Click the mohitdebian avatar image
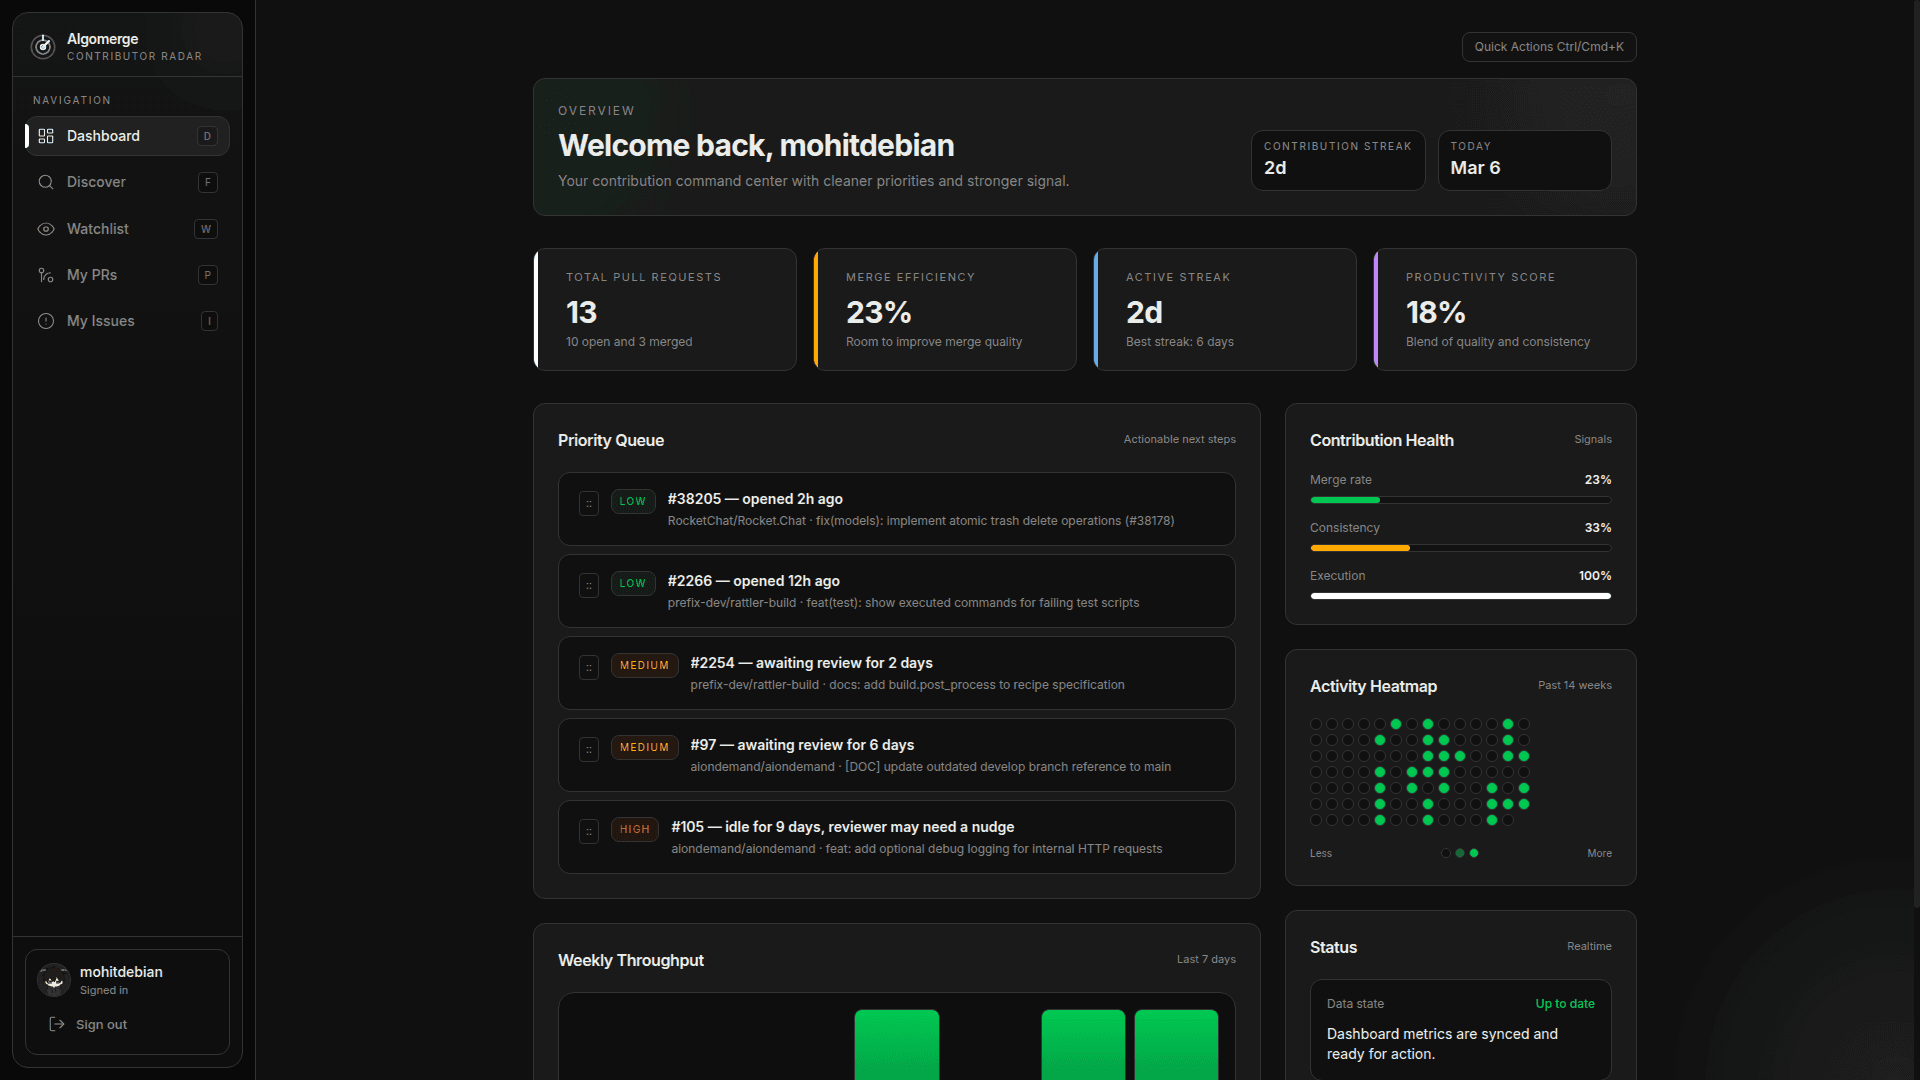Viewport: 1920px width, 1080px height. pos(54,980)
